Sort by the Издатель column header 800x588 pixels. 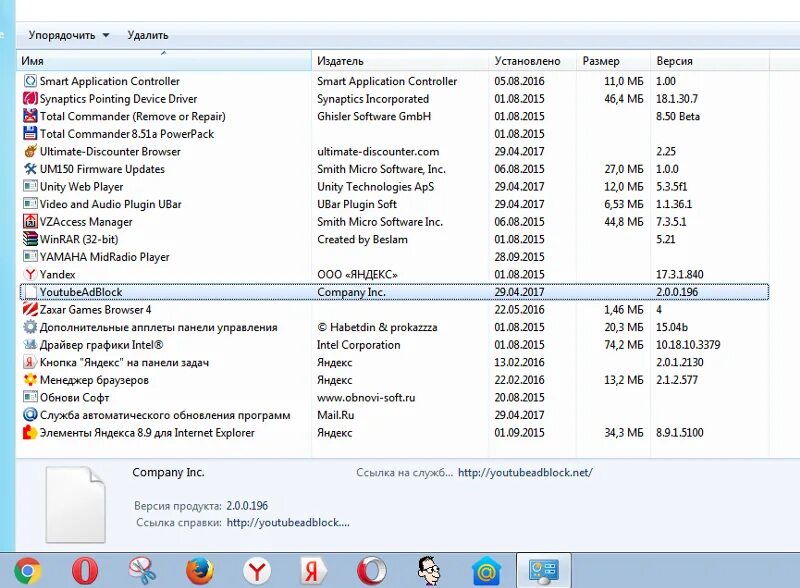pos(400,61)
